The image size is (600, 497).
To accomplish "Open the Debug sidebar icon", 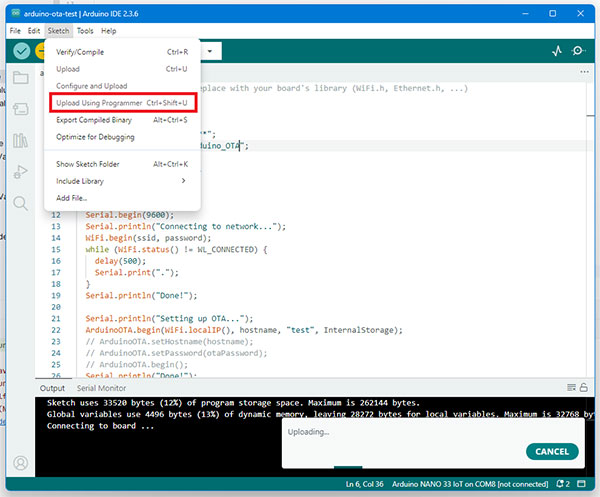I will pos(21,172).
